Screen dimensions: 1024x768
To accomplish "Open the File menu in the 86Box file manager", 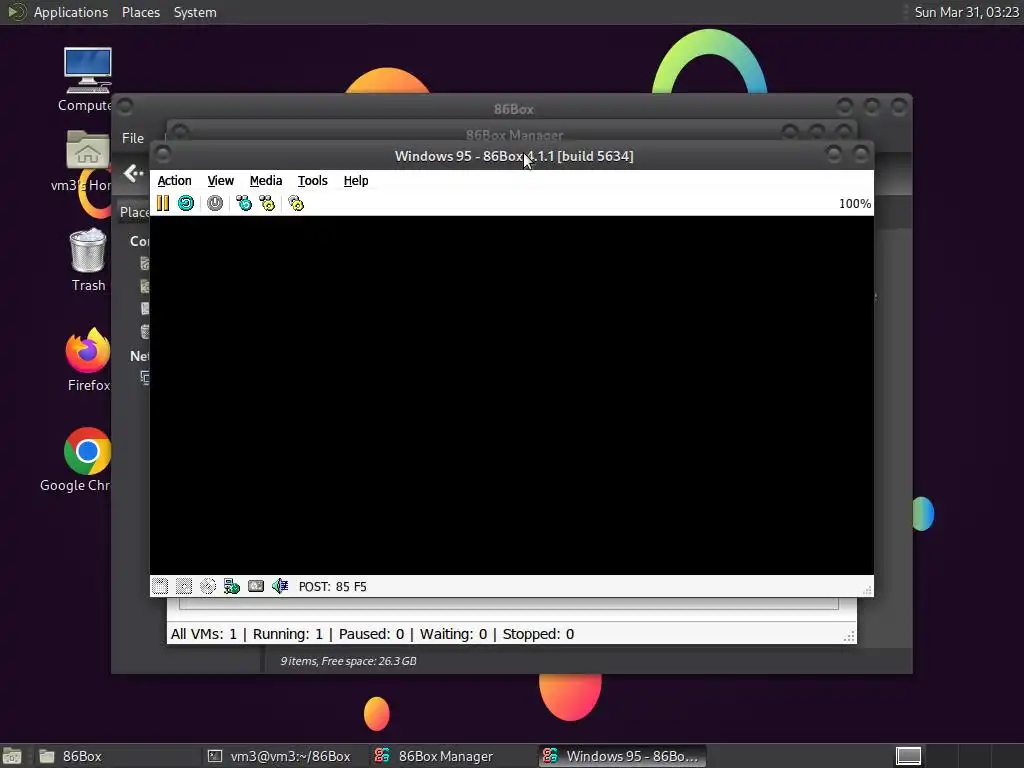I will pos(133,138).
